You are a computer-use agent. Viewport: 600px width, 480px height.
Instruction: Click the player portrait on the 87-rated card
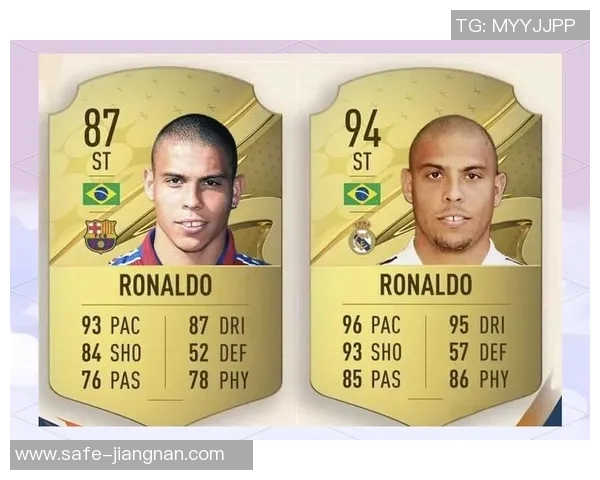pos(192,189)
